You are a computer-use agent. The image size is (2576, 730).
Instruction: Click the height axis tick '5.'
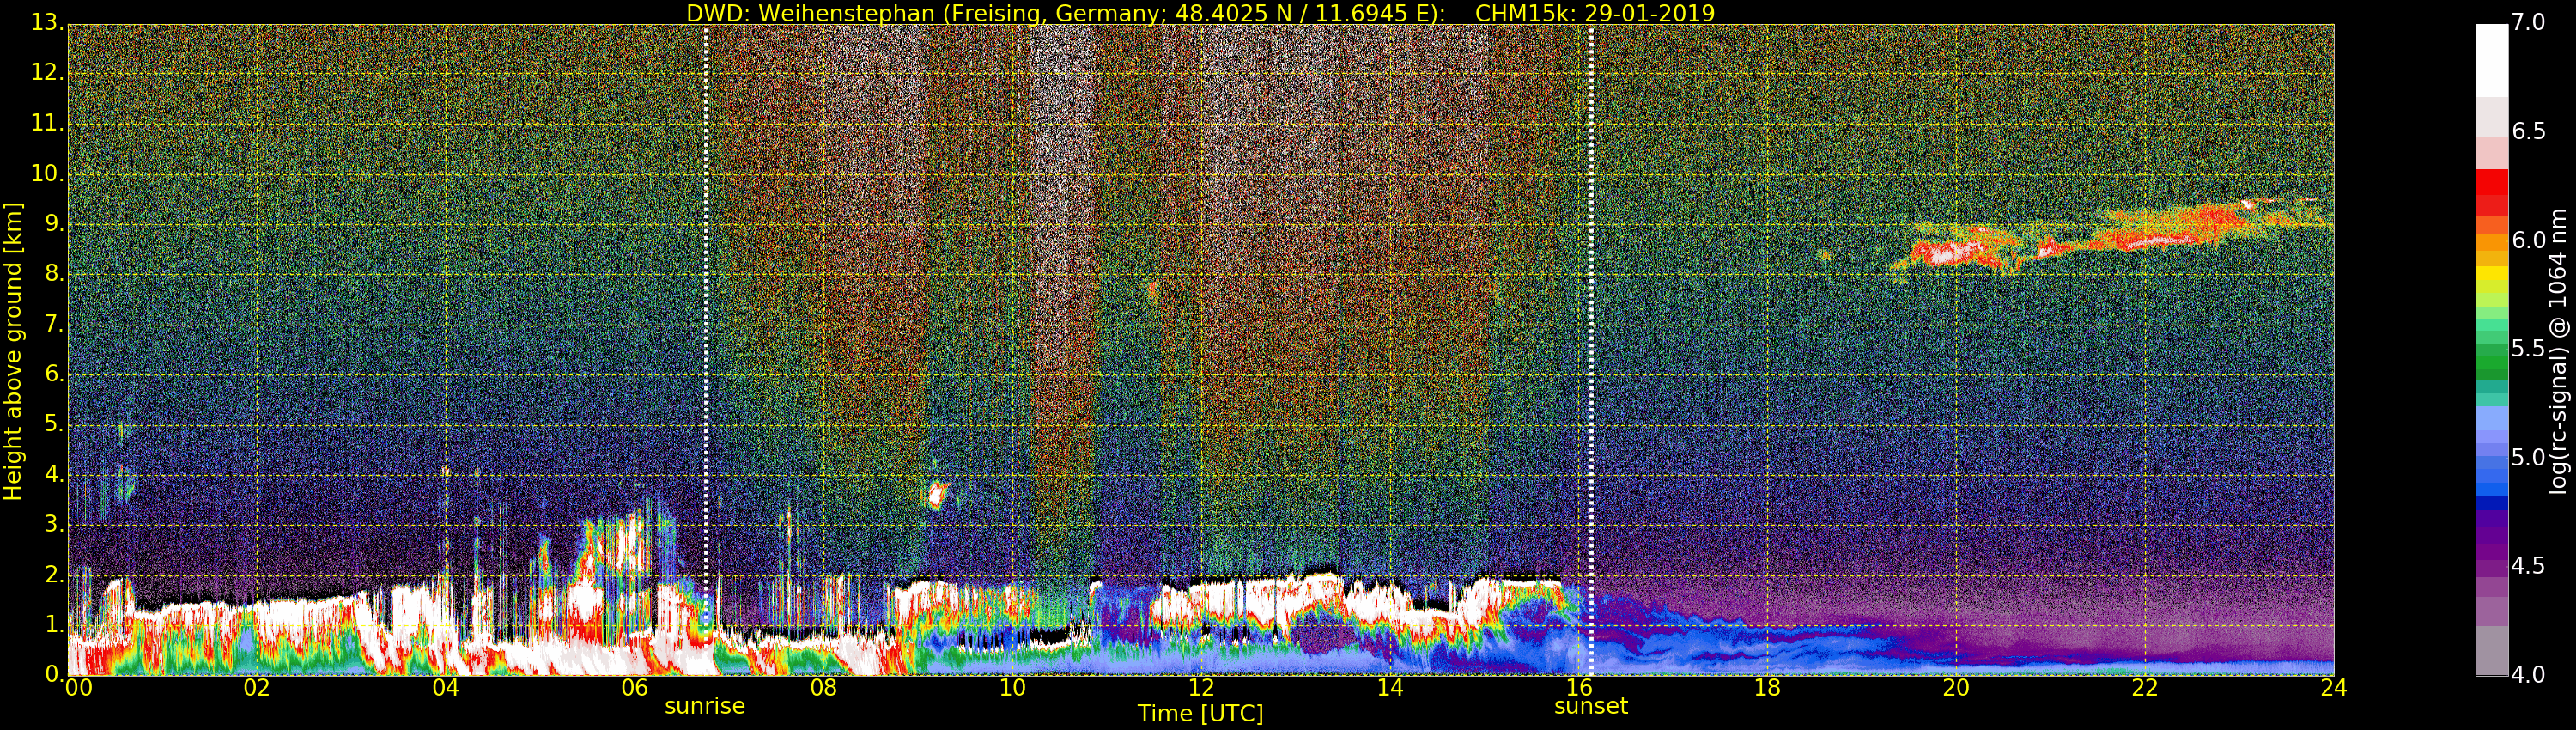coord(53,424)
